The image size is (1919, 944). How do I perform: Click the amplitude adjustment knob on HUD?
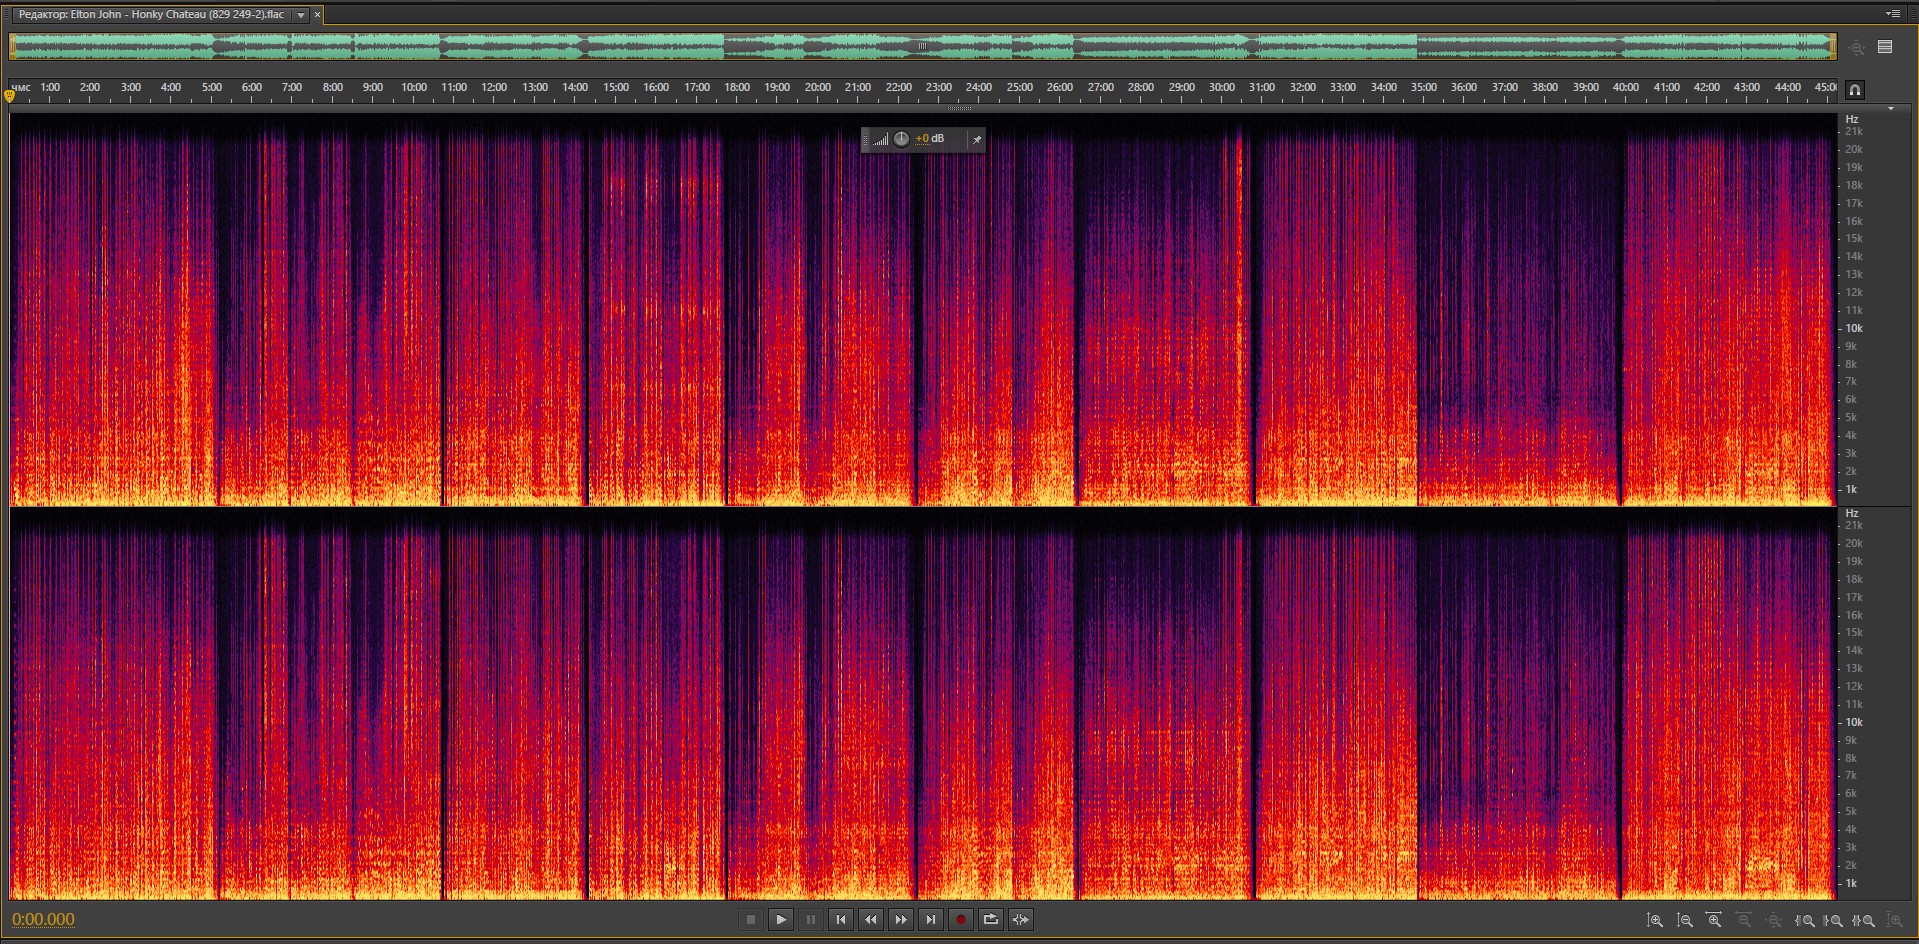click(x=901, y=139)
